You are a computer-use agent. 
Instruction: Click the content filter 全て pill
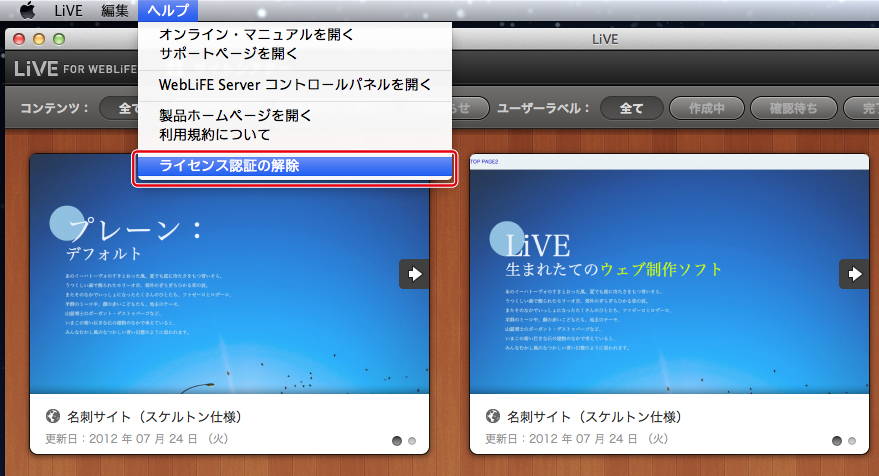(119, 108)
